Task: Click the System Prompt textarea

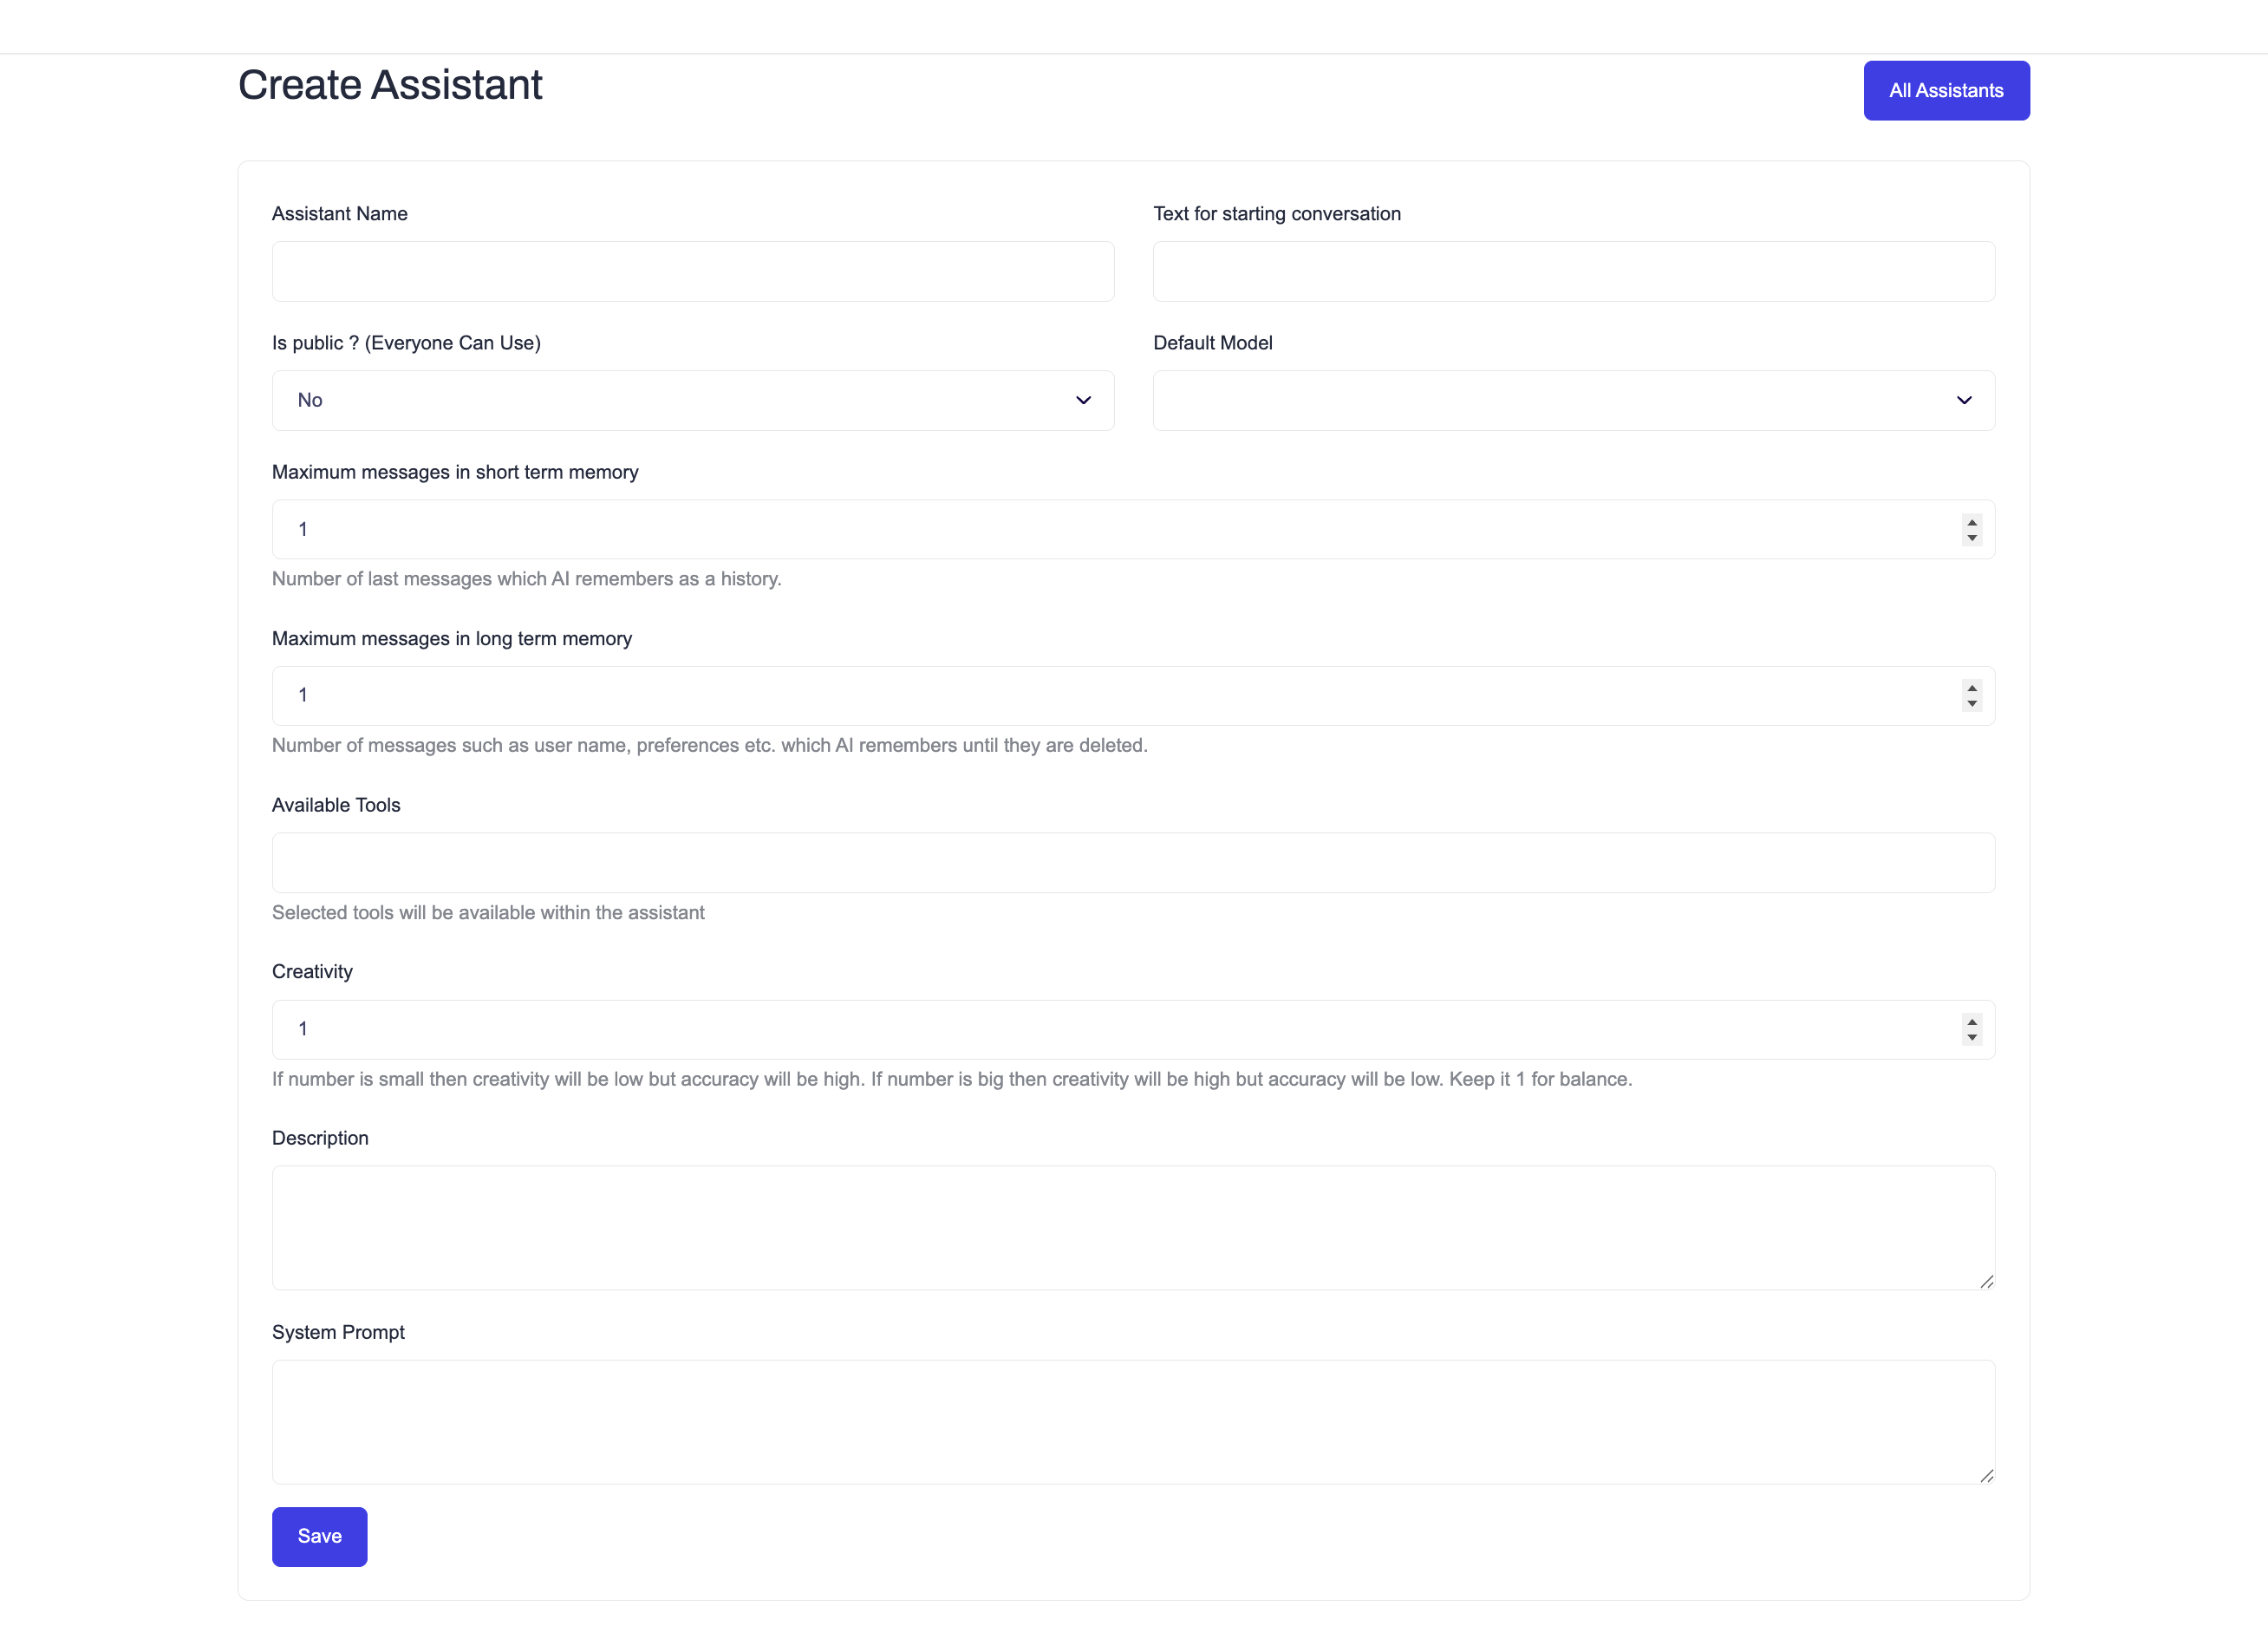Action: 1132,1422
